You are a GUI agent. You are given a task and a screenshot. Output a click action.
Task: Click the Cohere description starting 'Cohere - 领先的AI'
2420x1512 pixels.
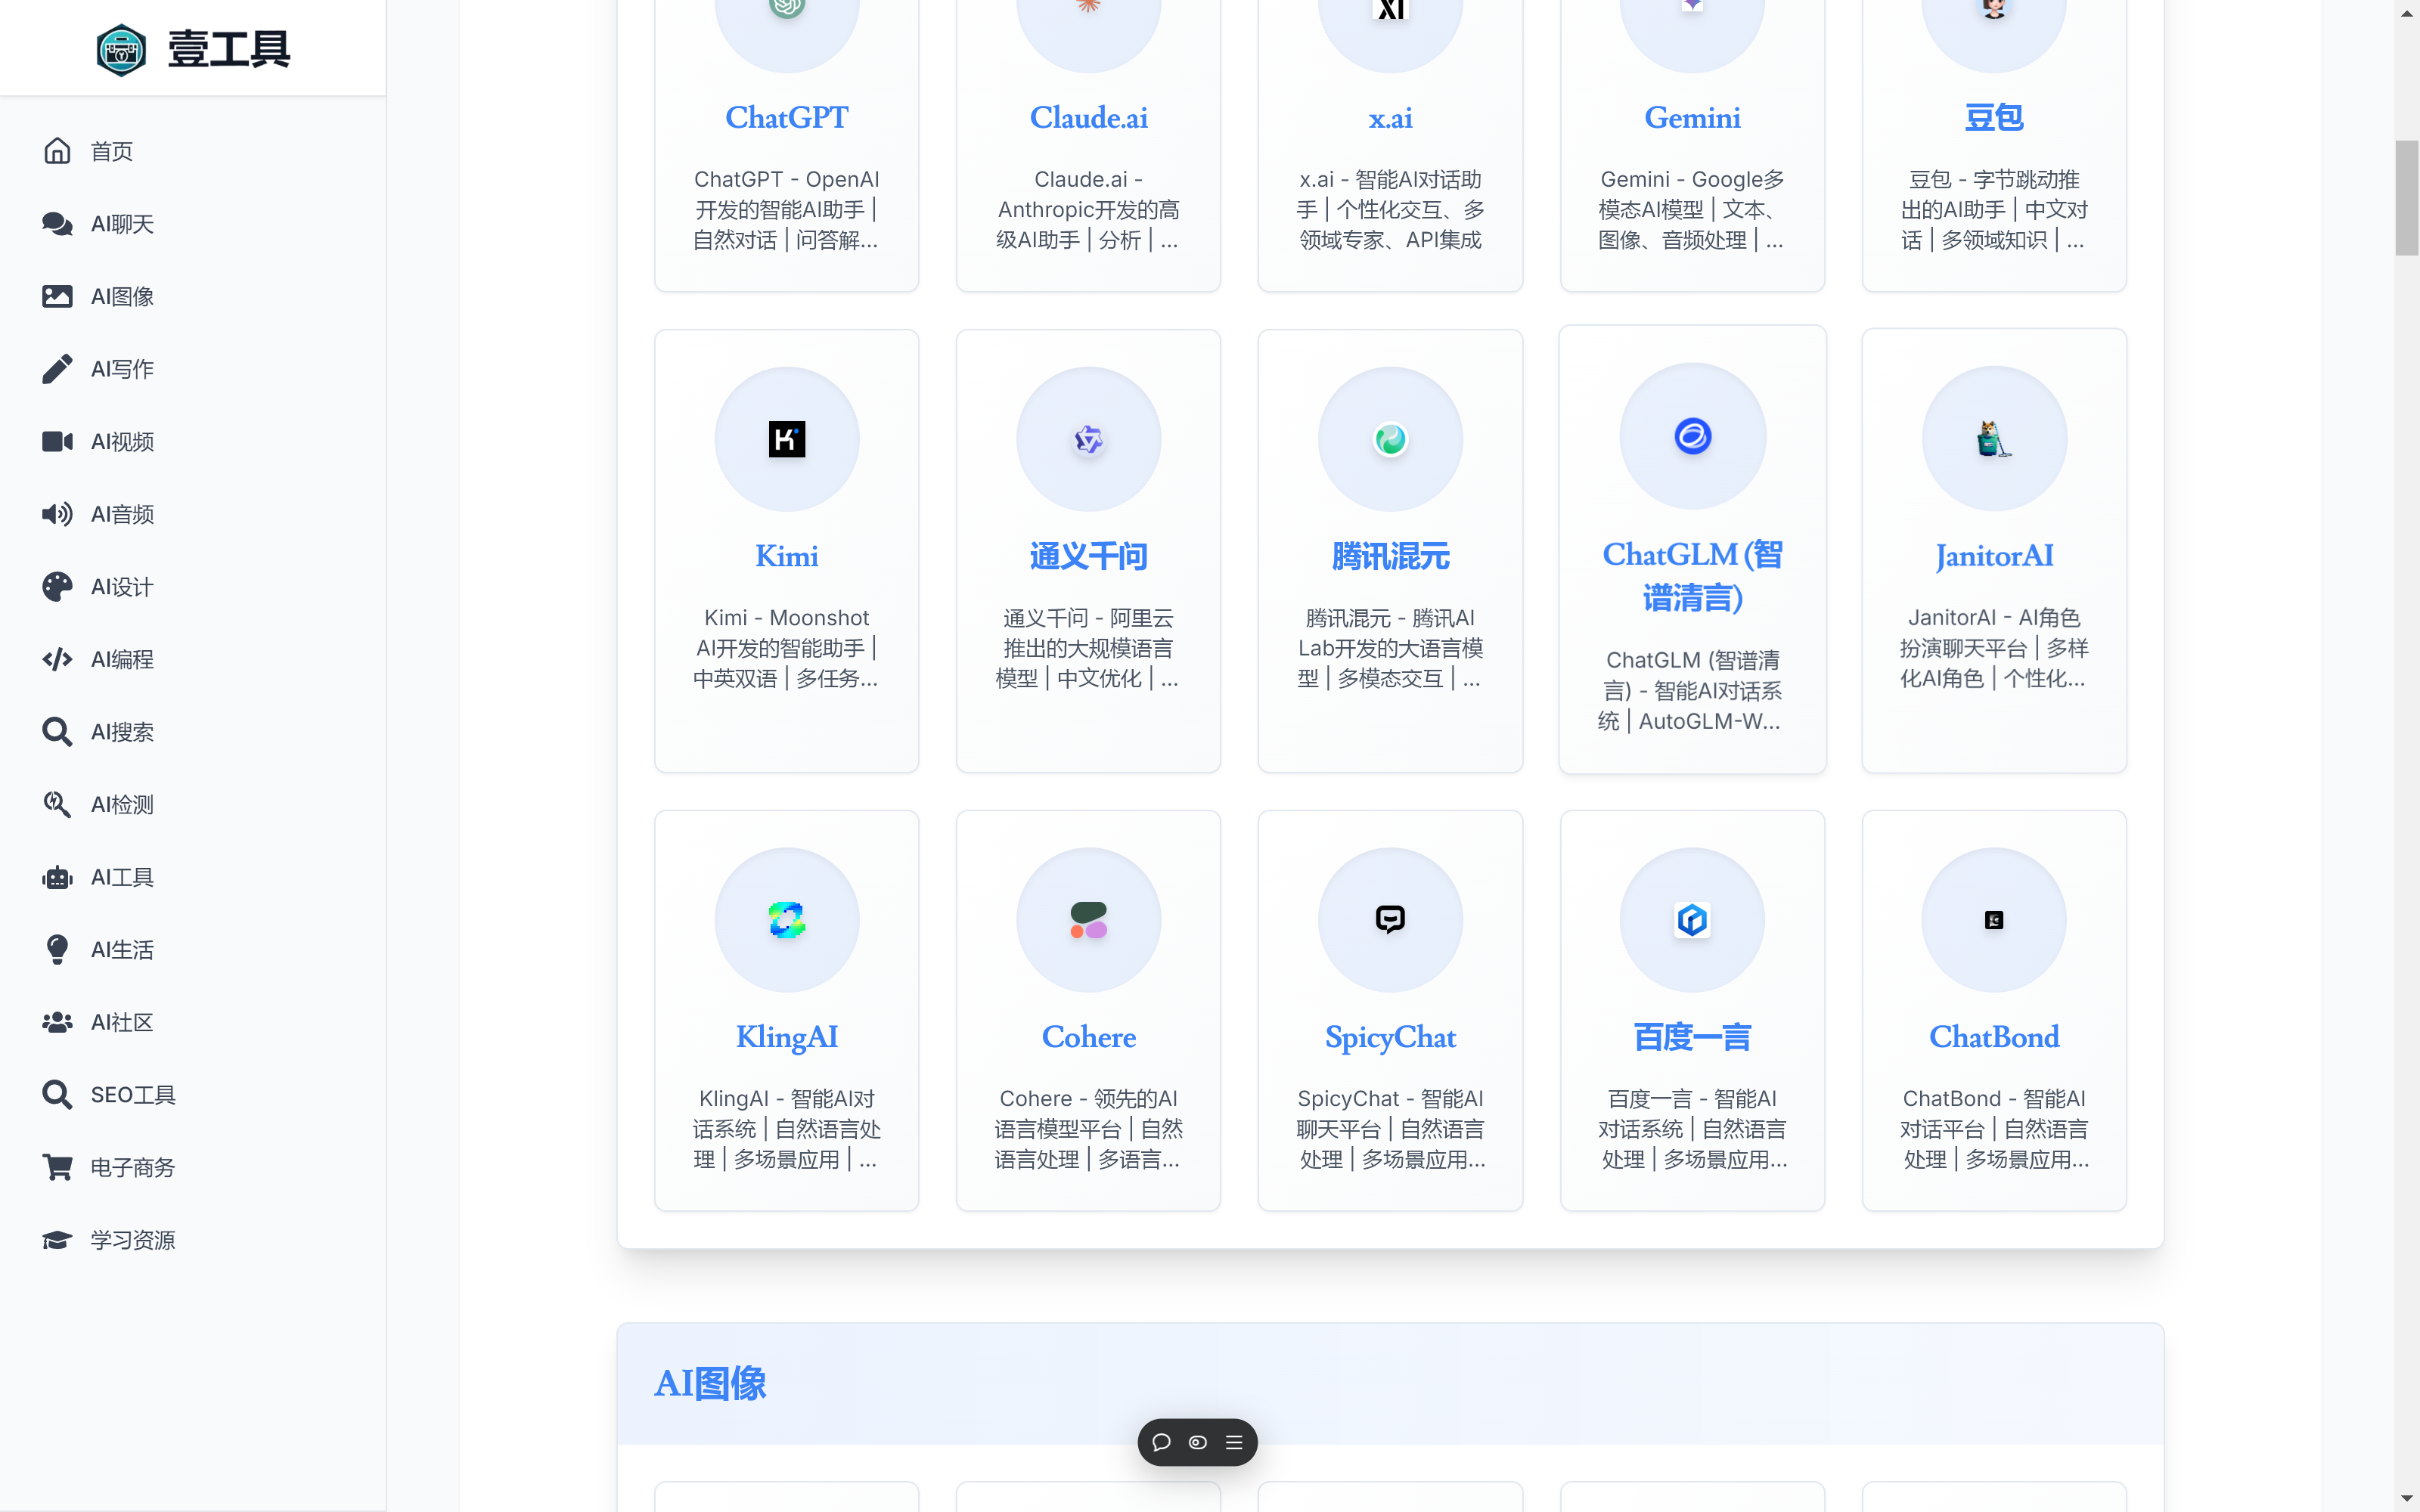click(1088, 1129)
